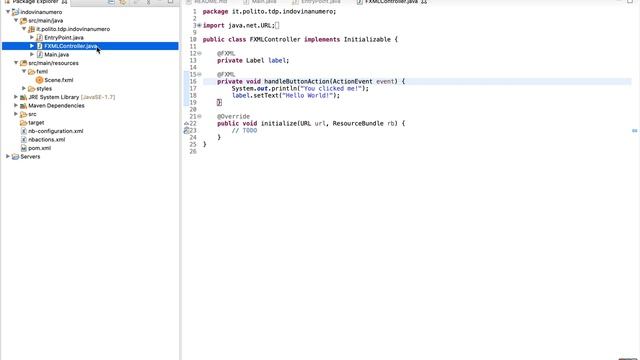
Task: Collapse the it.polito.tdp.indovinanumero package
Action: point(24,29)
